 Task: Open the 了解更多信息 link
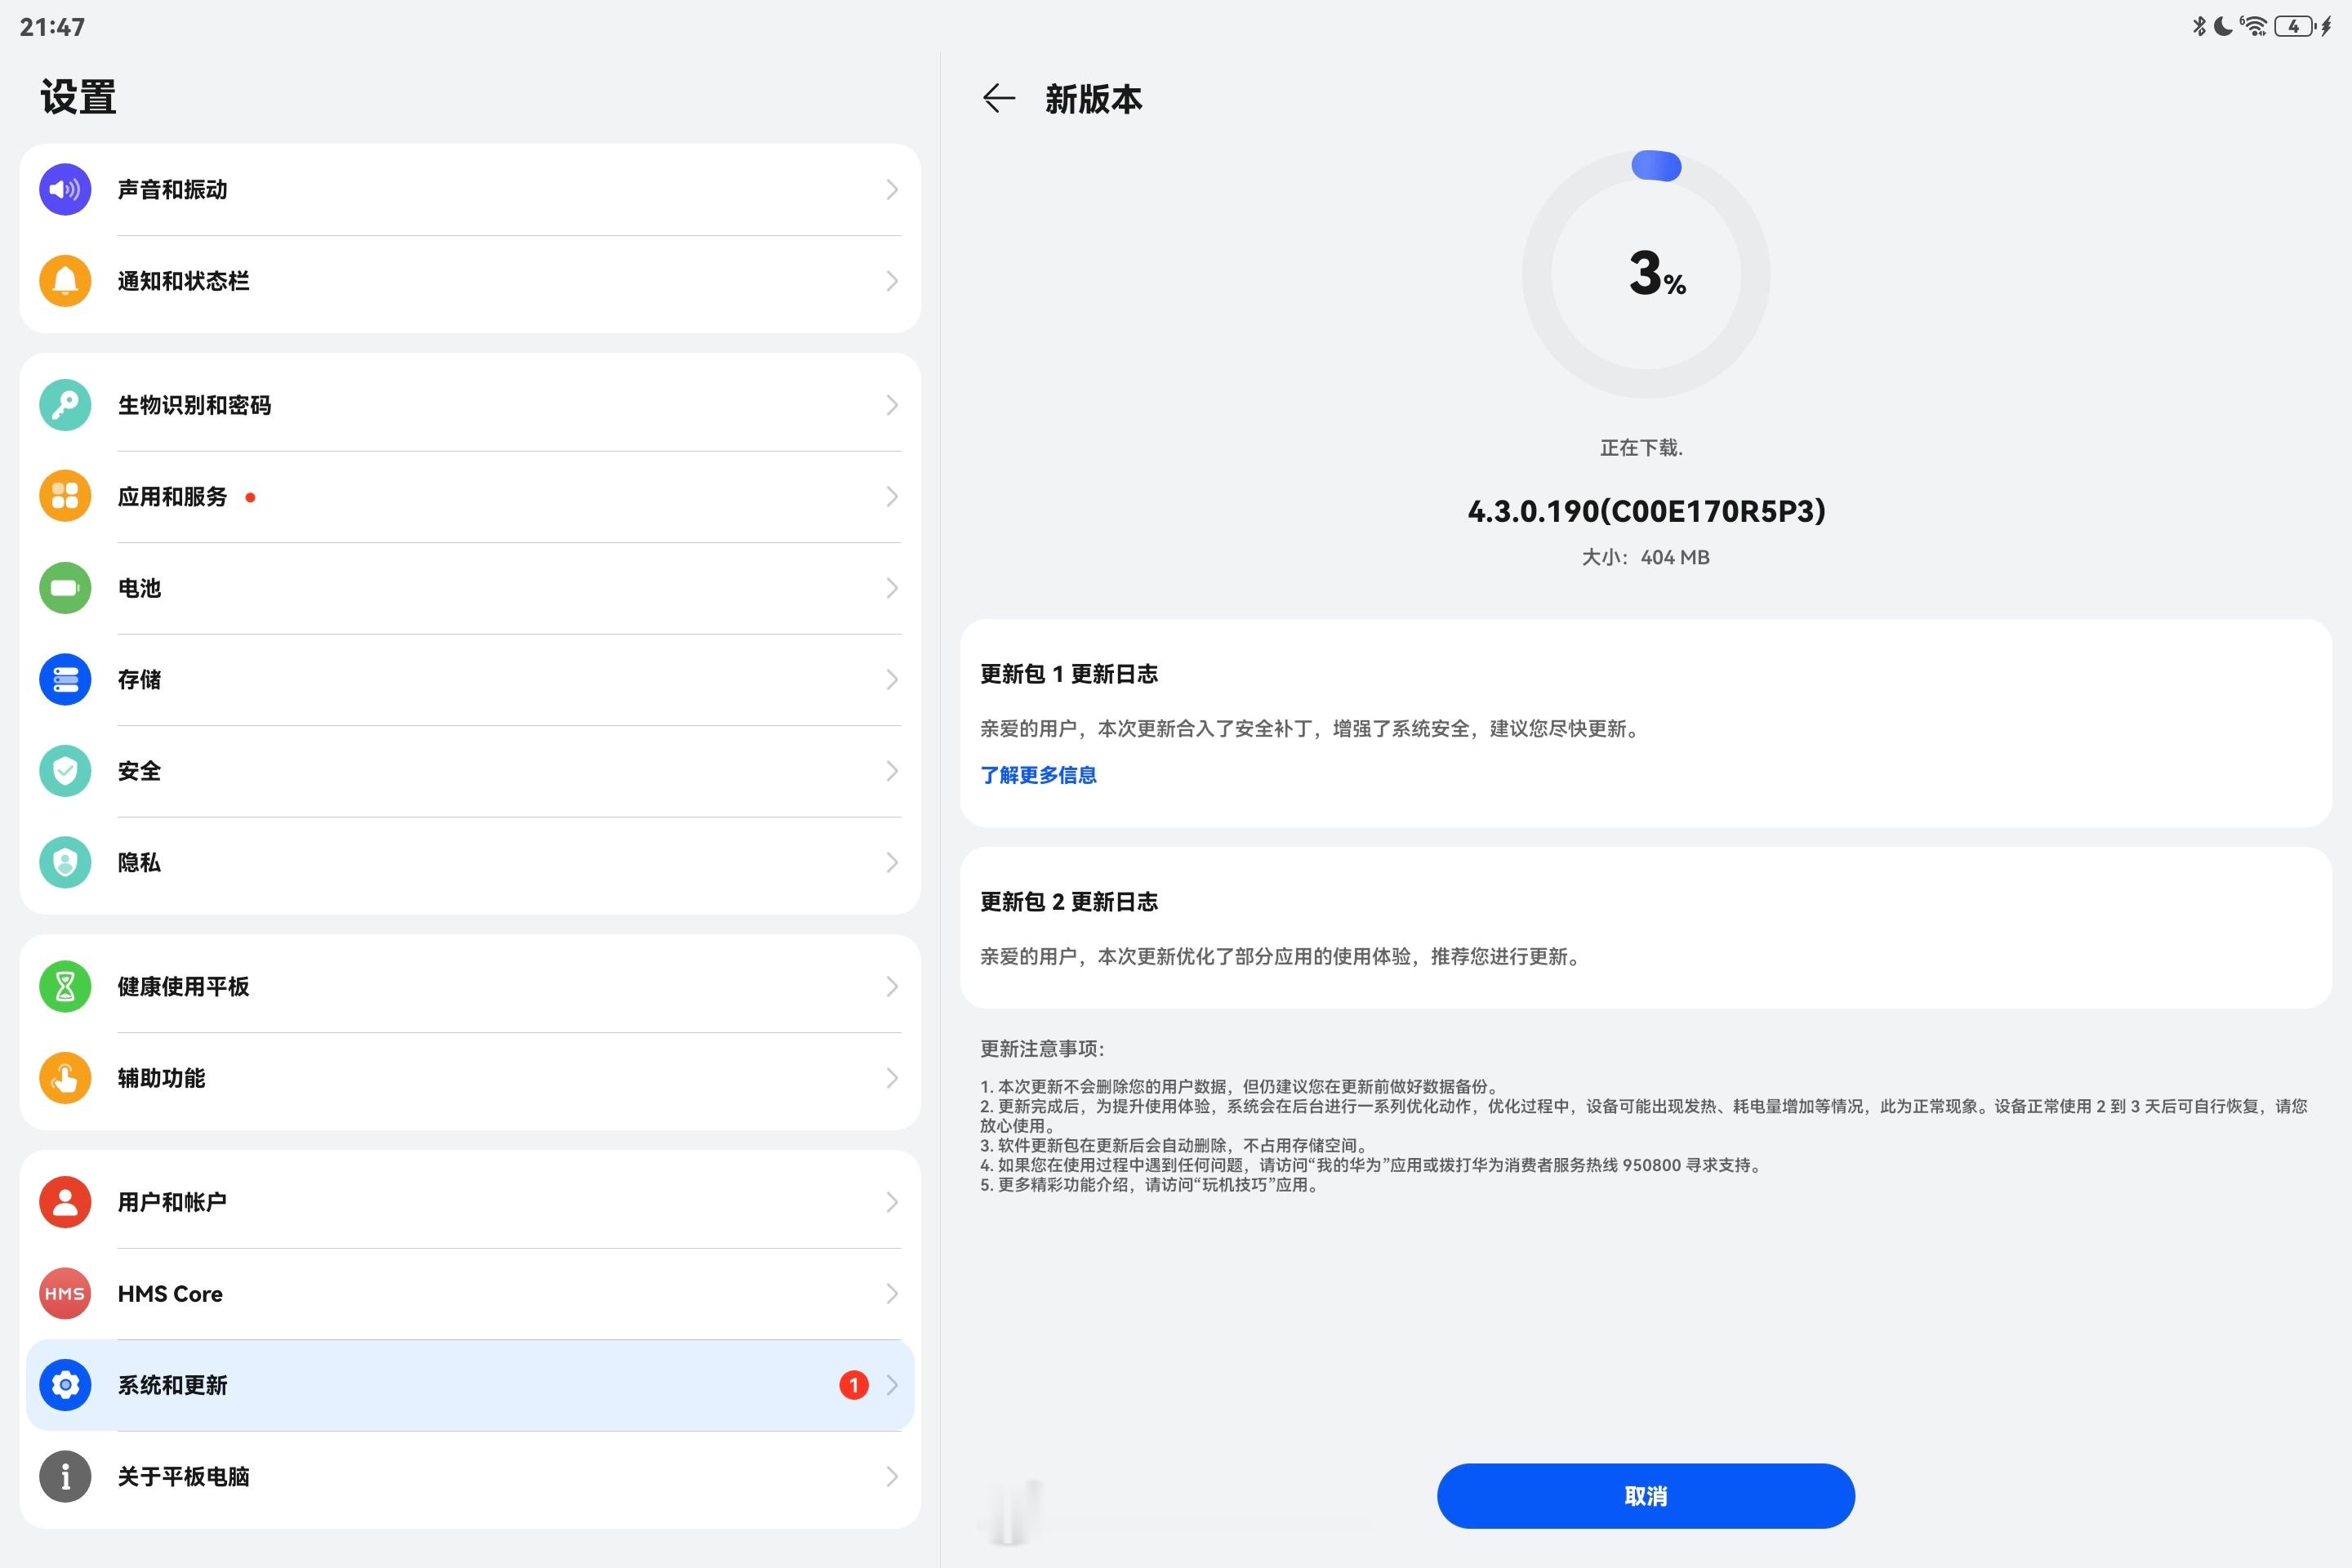pos(1038,775)
